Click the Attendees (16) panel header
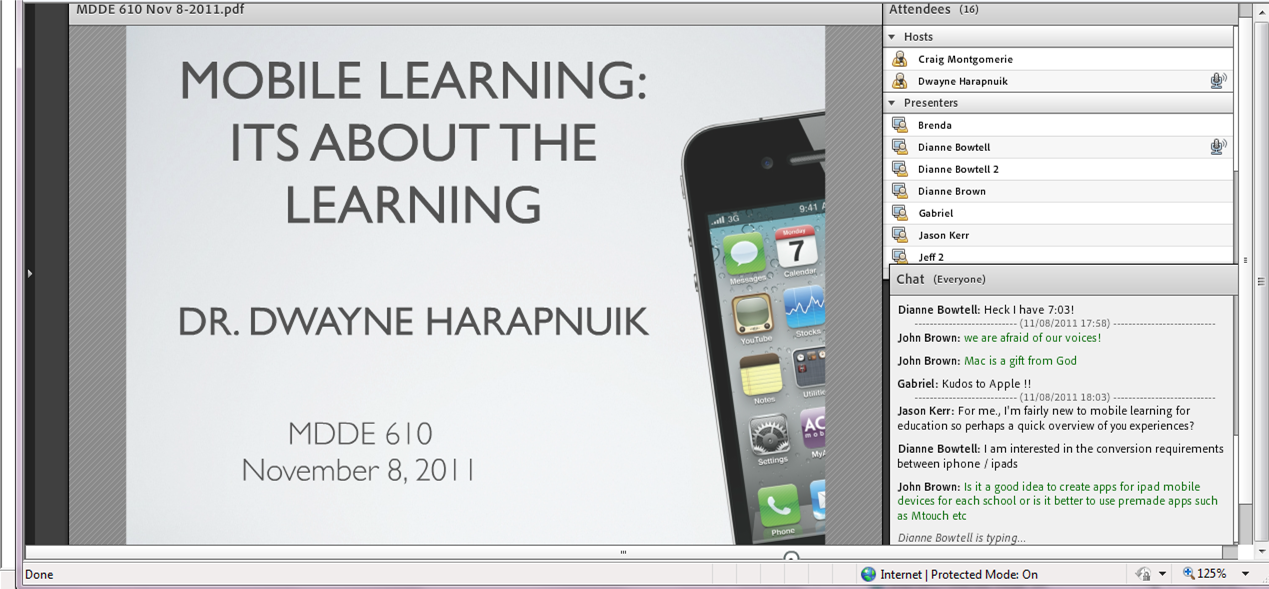The height and width of the screenshot is (589, 1269). click(x=1059, y=10)
